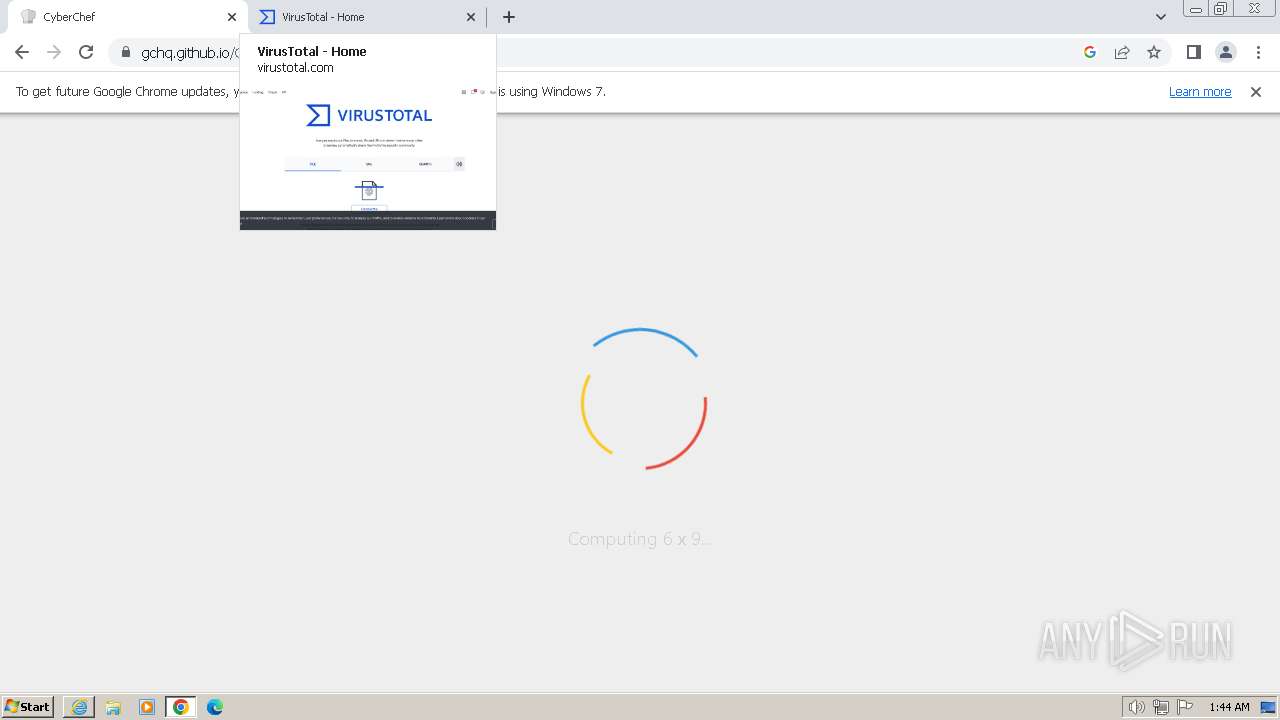
Task: Switch to the VirusTotal - Home tab
Action: pos(366,17)
